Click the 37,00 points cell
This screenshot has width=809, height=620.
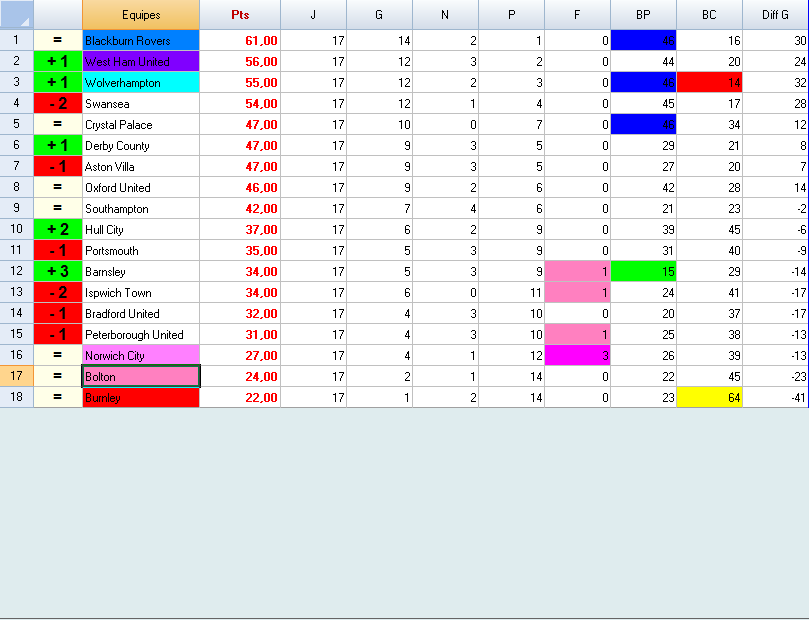(x=240, y=229)
